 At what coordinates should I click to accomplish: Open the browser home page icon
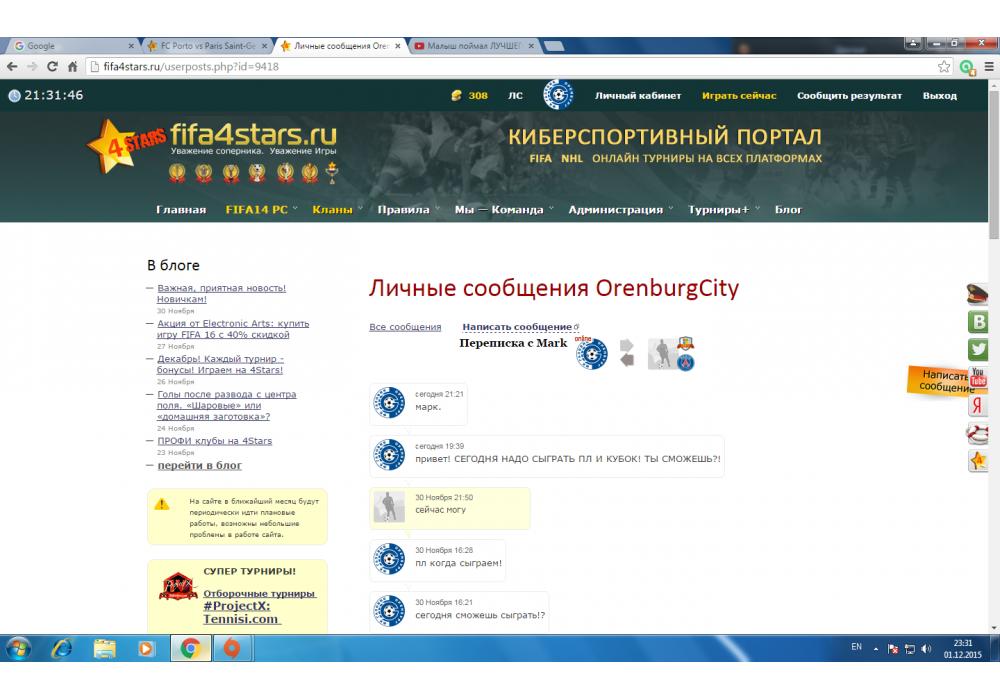coord(73,66)
